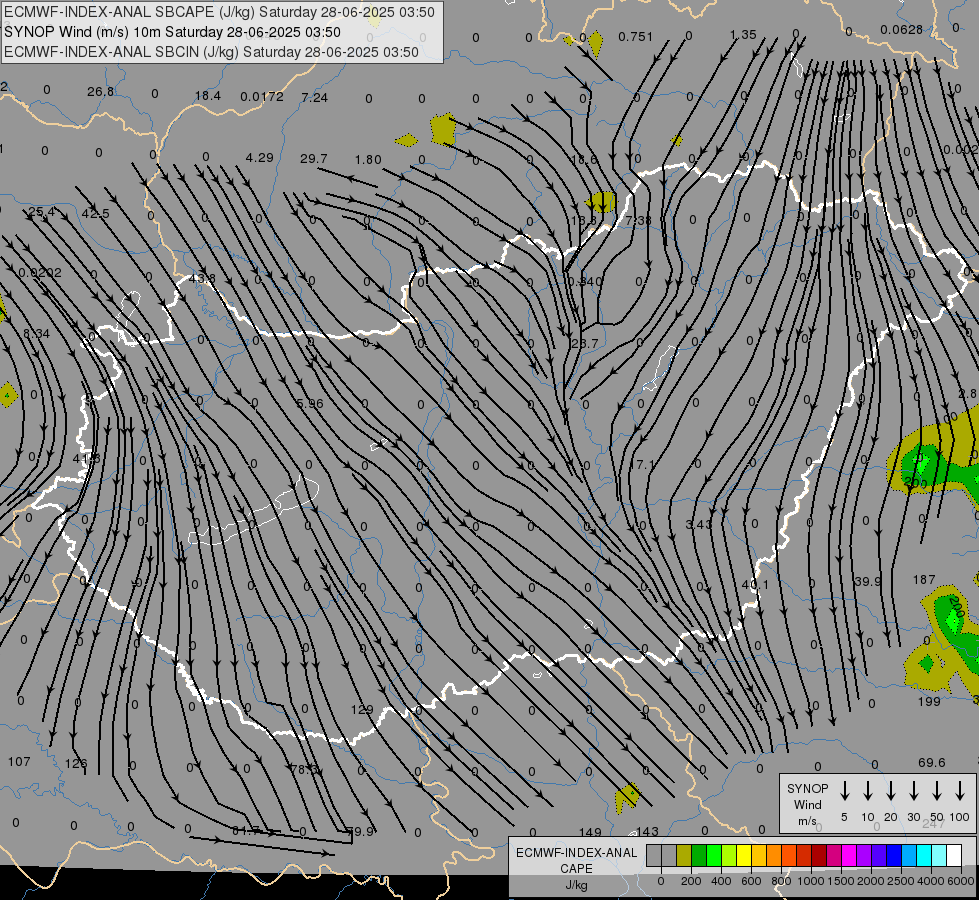Click the grid value '7.24'
Viewport: 979px width, 900px height.
click(x=315, y=97)
